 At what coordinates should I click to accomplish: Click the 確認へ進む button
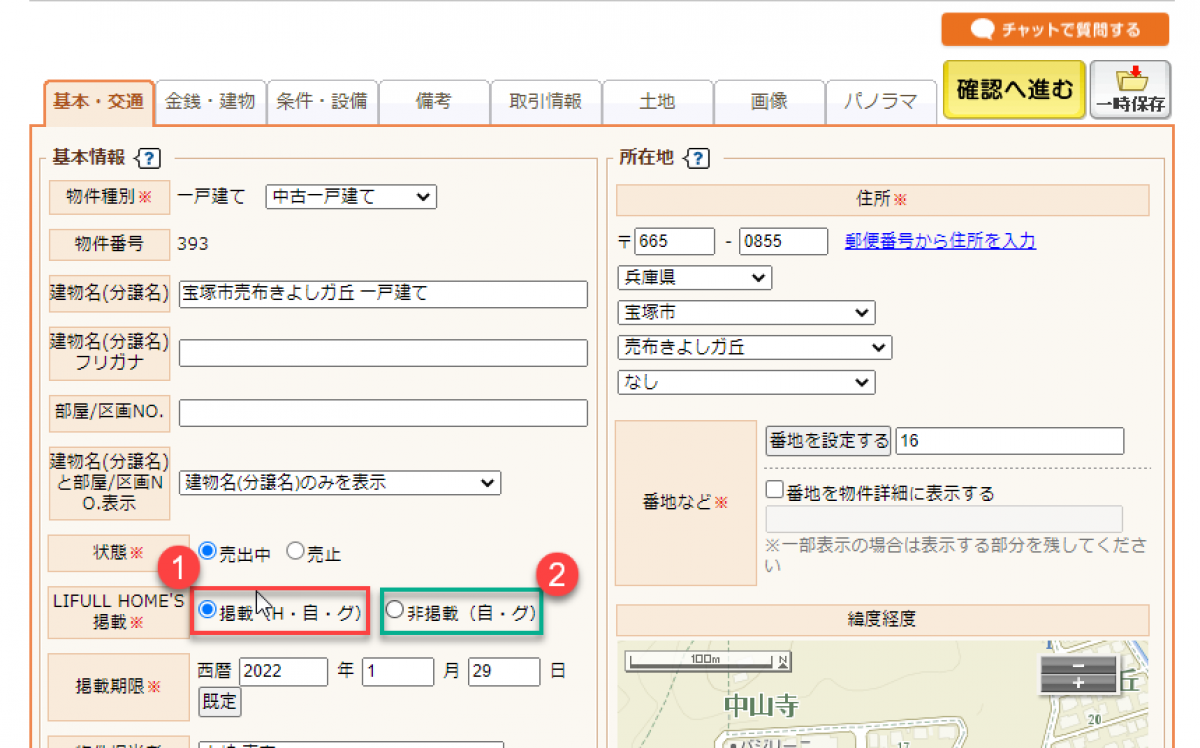click(x=1013, y=90)
